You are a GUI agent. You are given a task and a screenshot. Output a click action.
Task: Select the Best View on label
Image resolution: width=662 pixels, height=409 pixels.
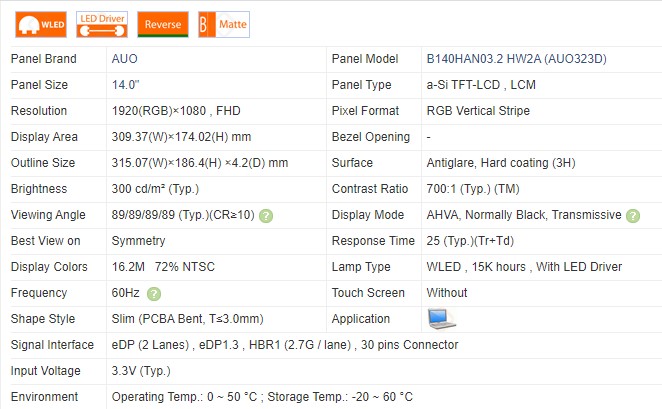tap(45, 241)
